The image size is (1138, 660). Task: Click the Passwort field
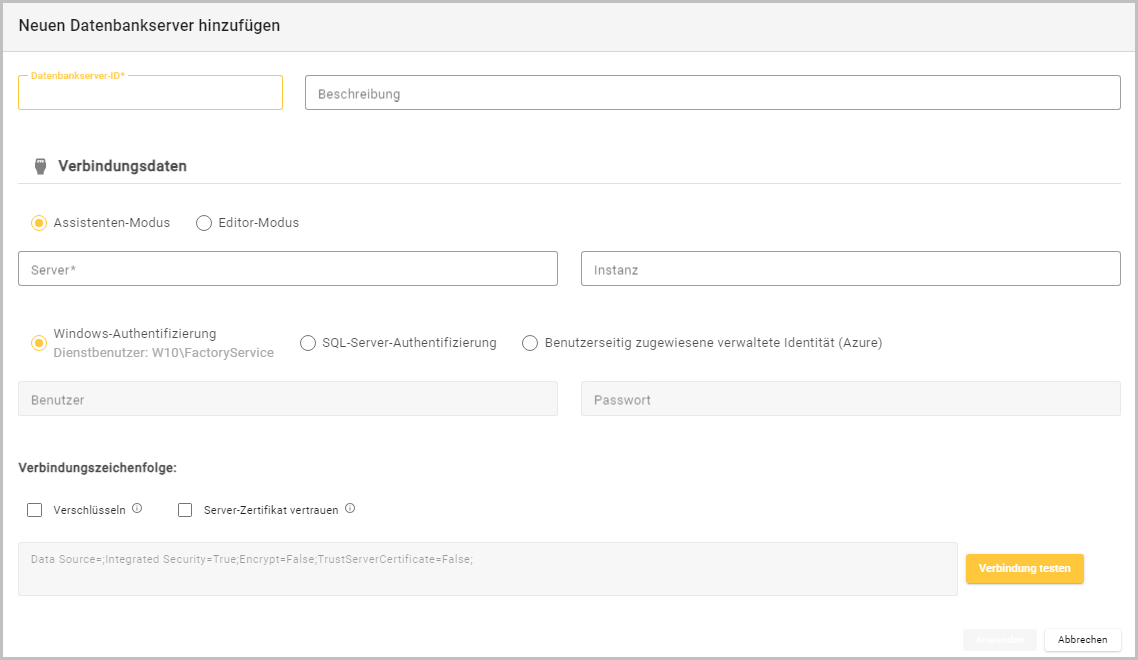(x=850, y=399)
